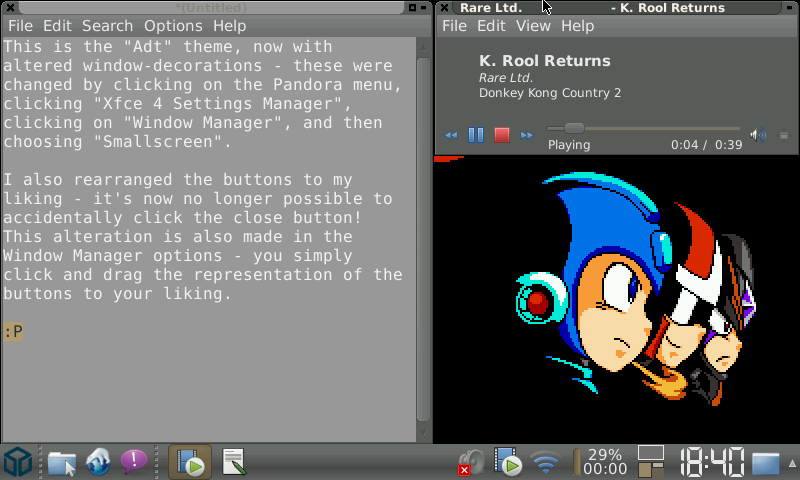Open the Pandora menu cube icon

pos(18,462)
